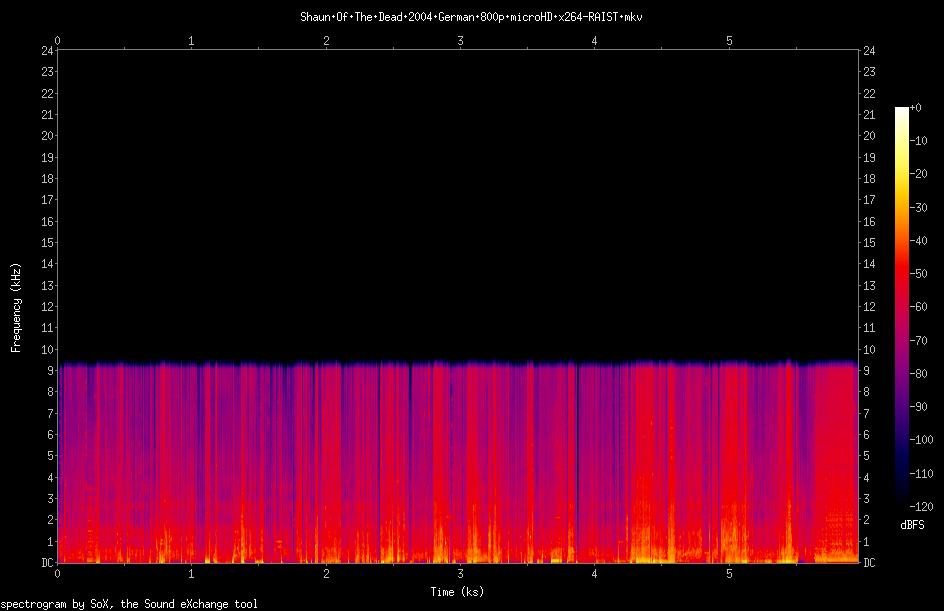Click the -120 label on color legend
Screen dimensions: 944x611
pyautogui.click(x=922, y=506)
